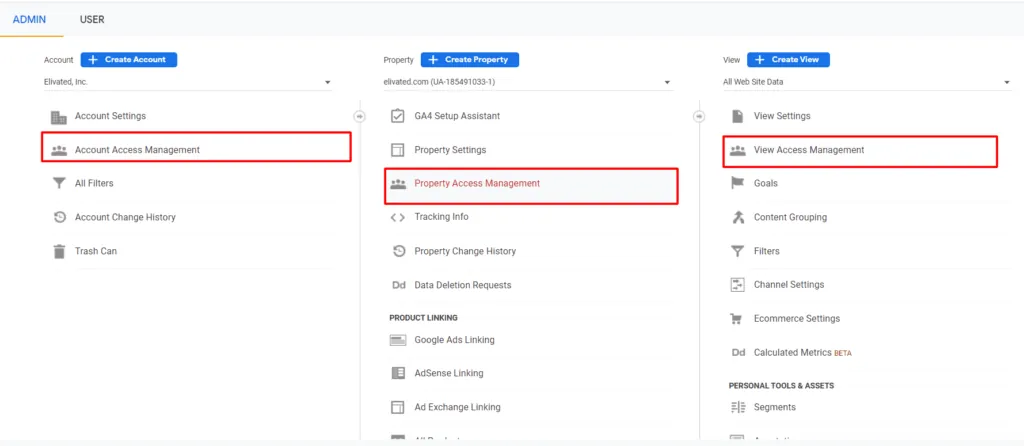Click the view Filters funnel icon

737,251
